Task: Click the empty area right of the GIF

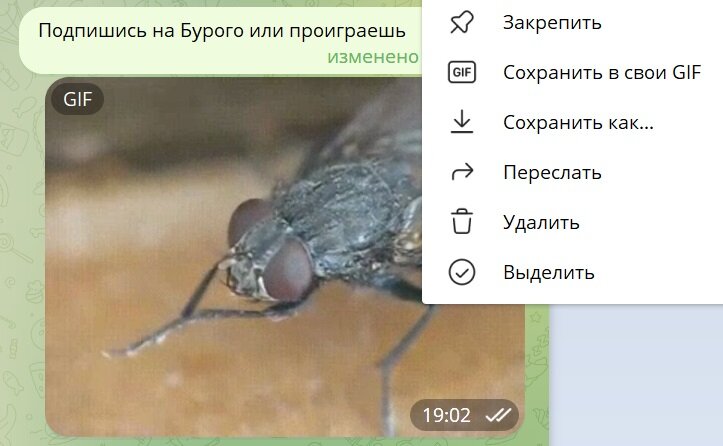Action: pyautogui.click(x=636, y=376)
